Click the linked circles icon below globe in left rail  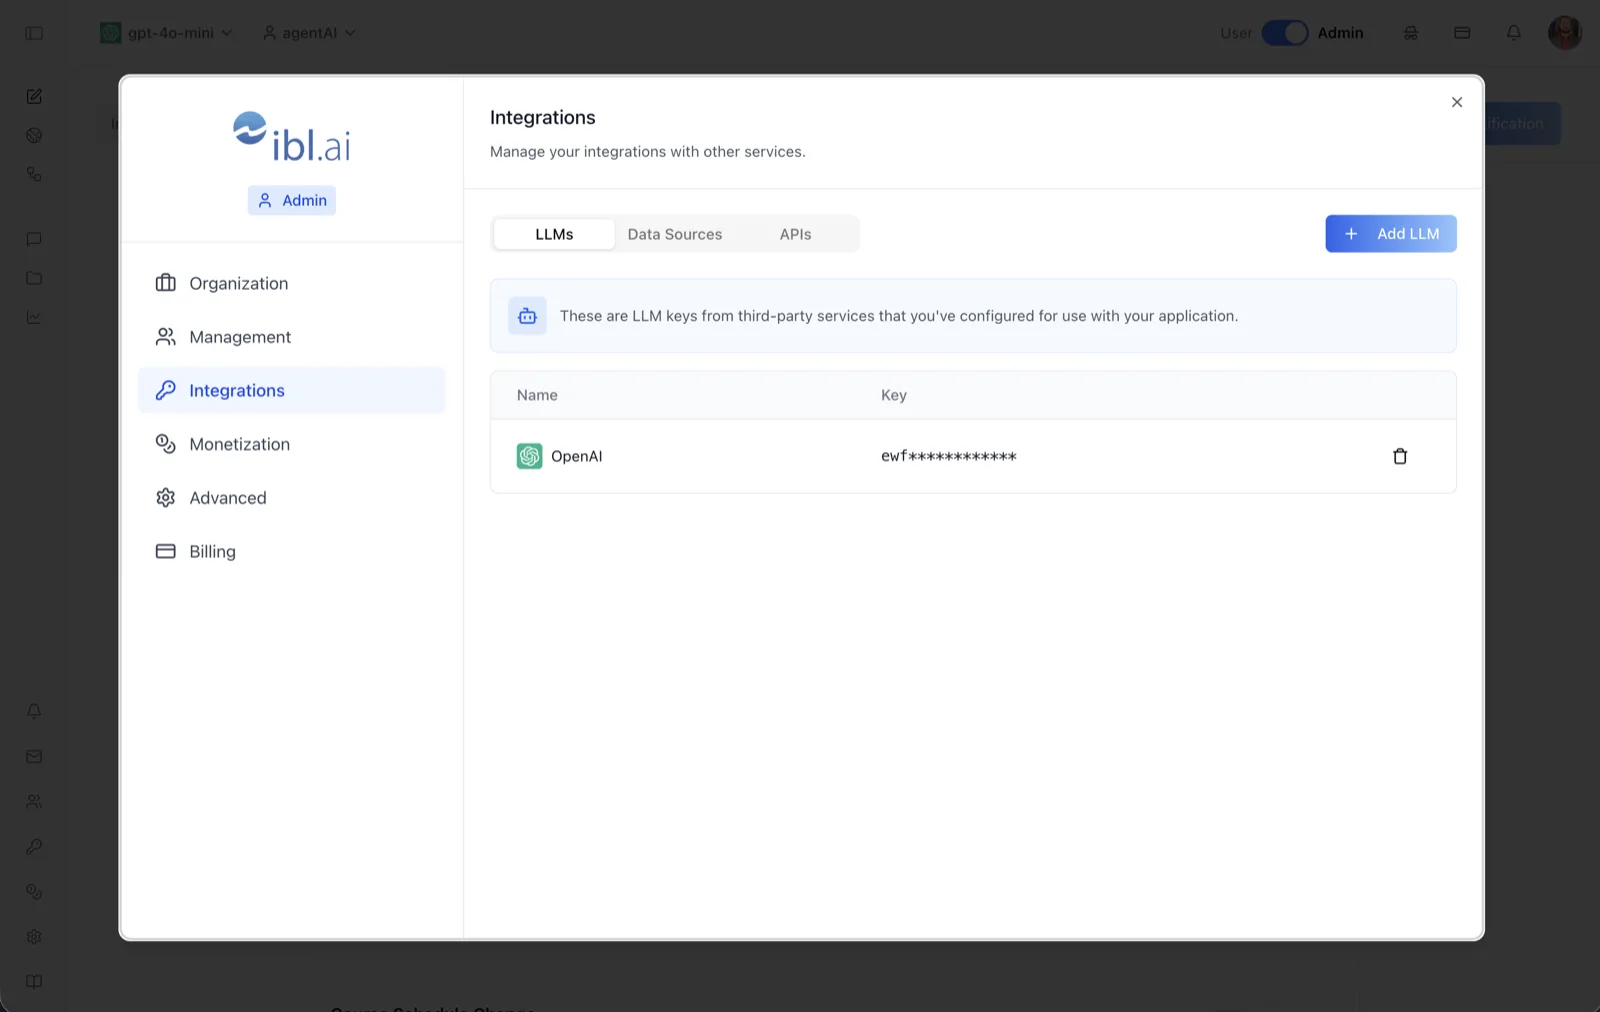coord(34,174)
